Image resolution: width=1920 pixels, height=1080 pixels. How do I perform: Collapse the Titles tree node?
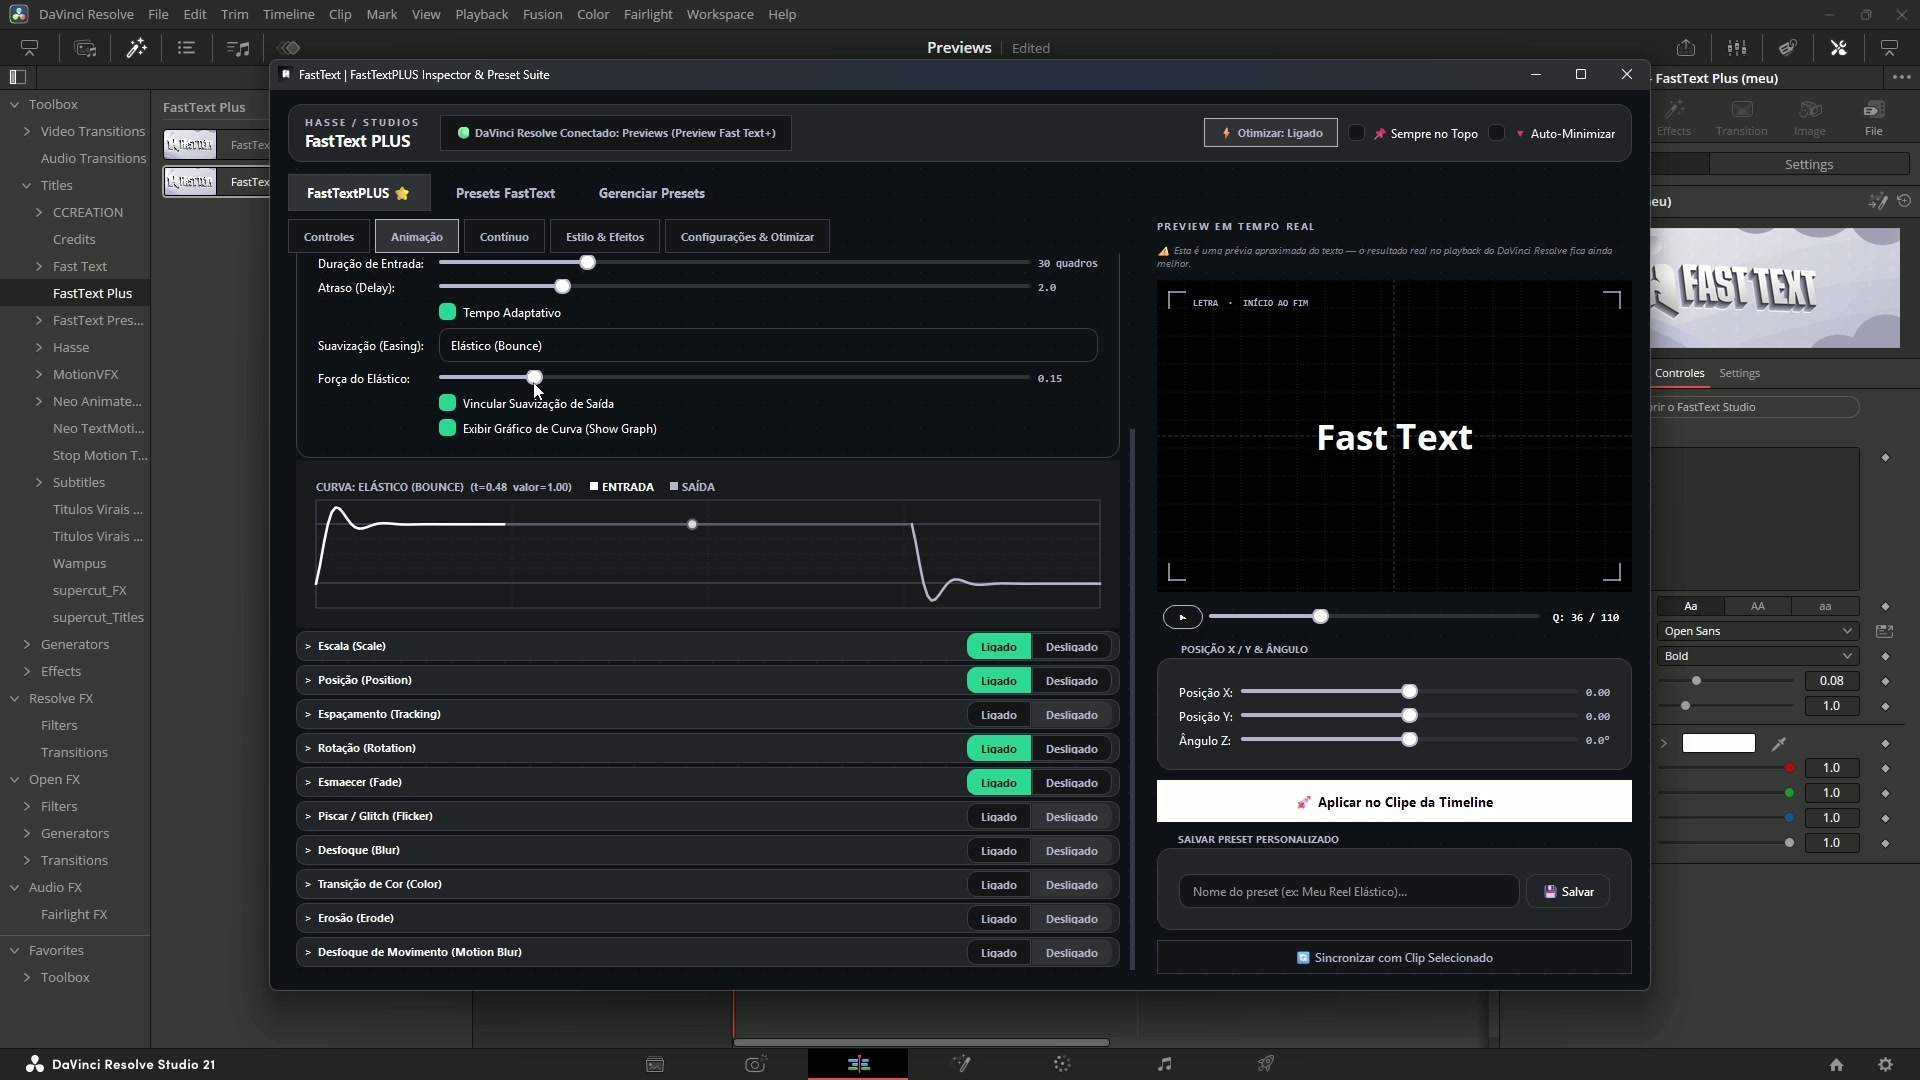pyautogui.click(x=27, y=185)
